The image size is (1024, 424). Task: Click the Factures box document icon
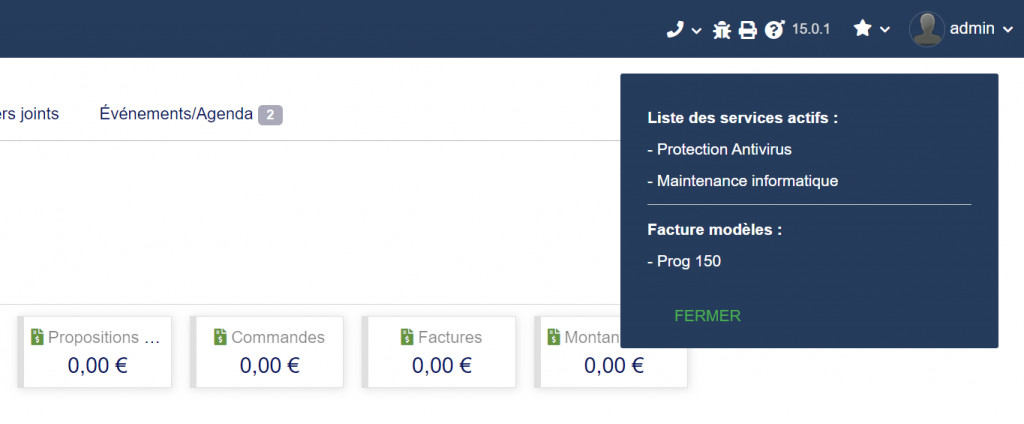408,337
